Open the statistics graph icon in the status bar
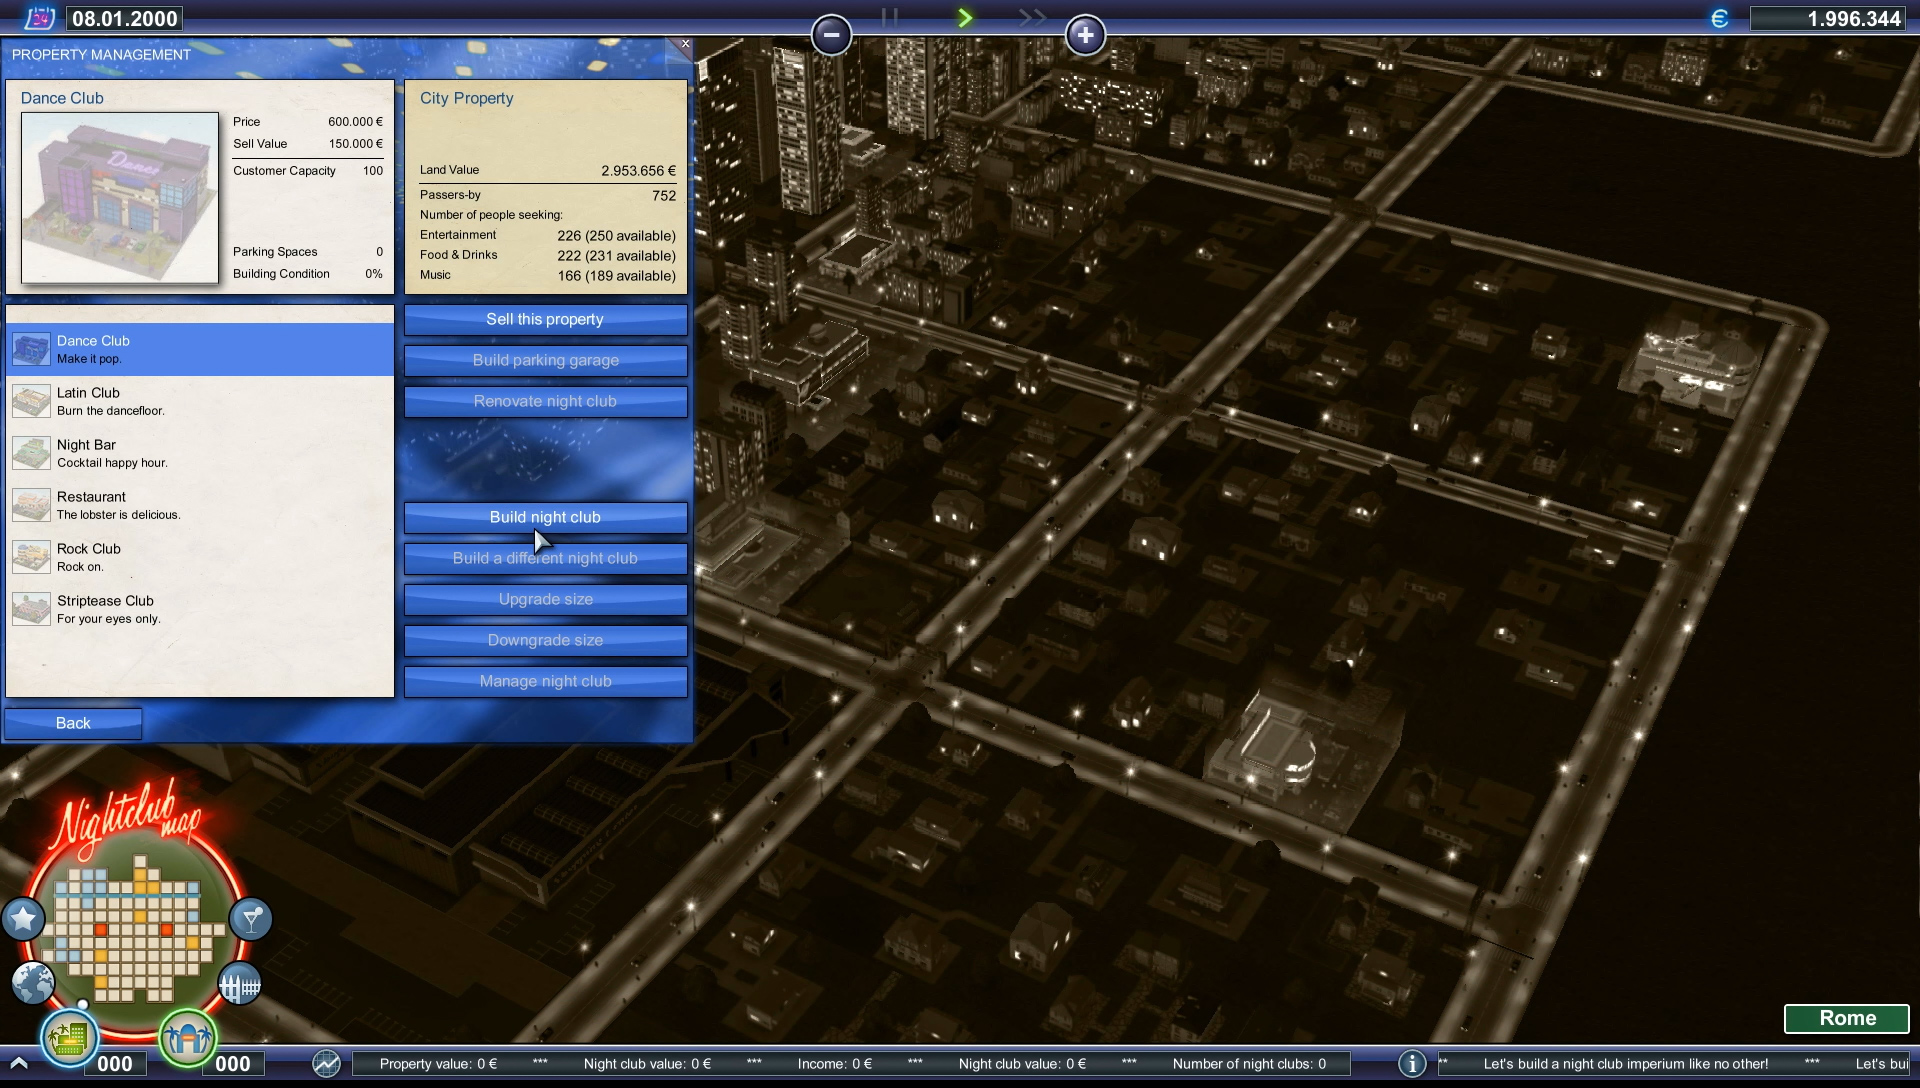This screenshot has width=1920, height=1088. pos(326,1064)
